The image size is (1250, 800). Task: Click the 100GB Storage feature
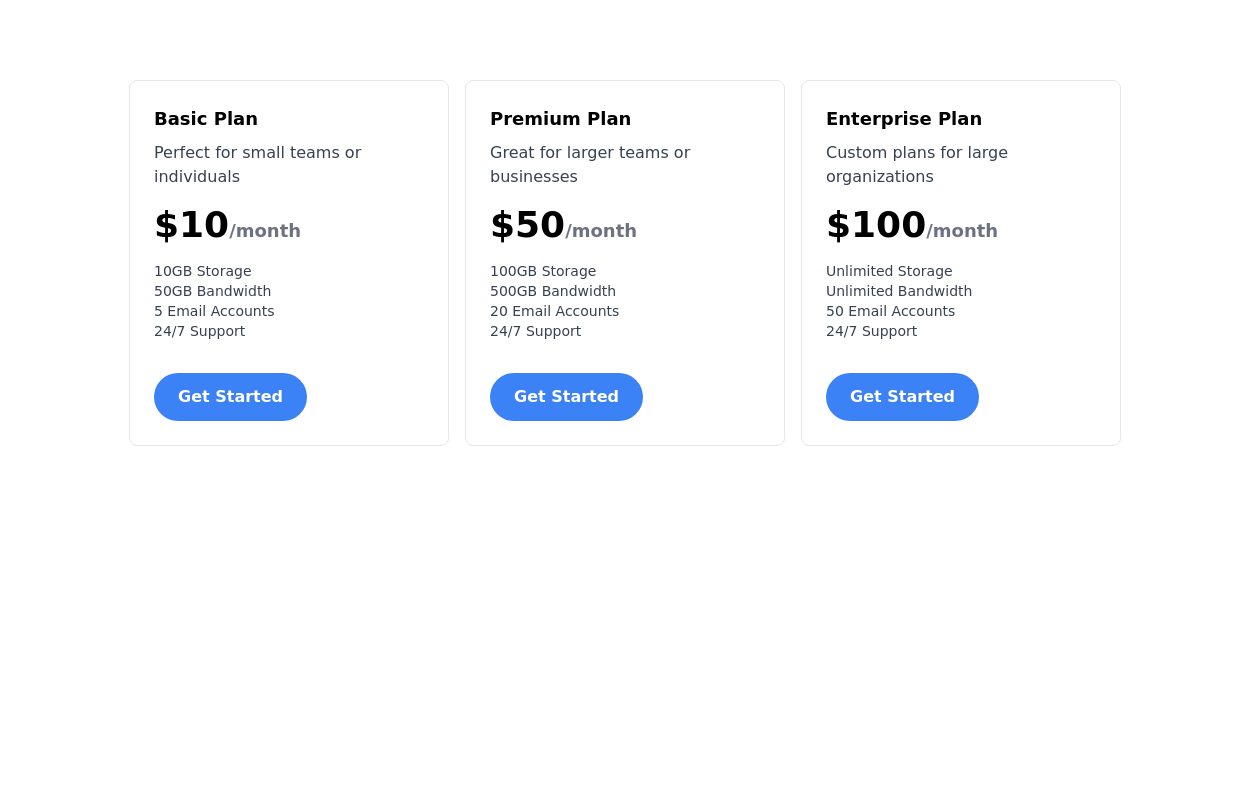pos(543,271)
